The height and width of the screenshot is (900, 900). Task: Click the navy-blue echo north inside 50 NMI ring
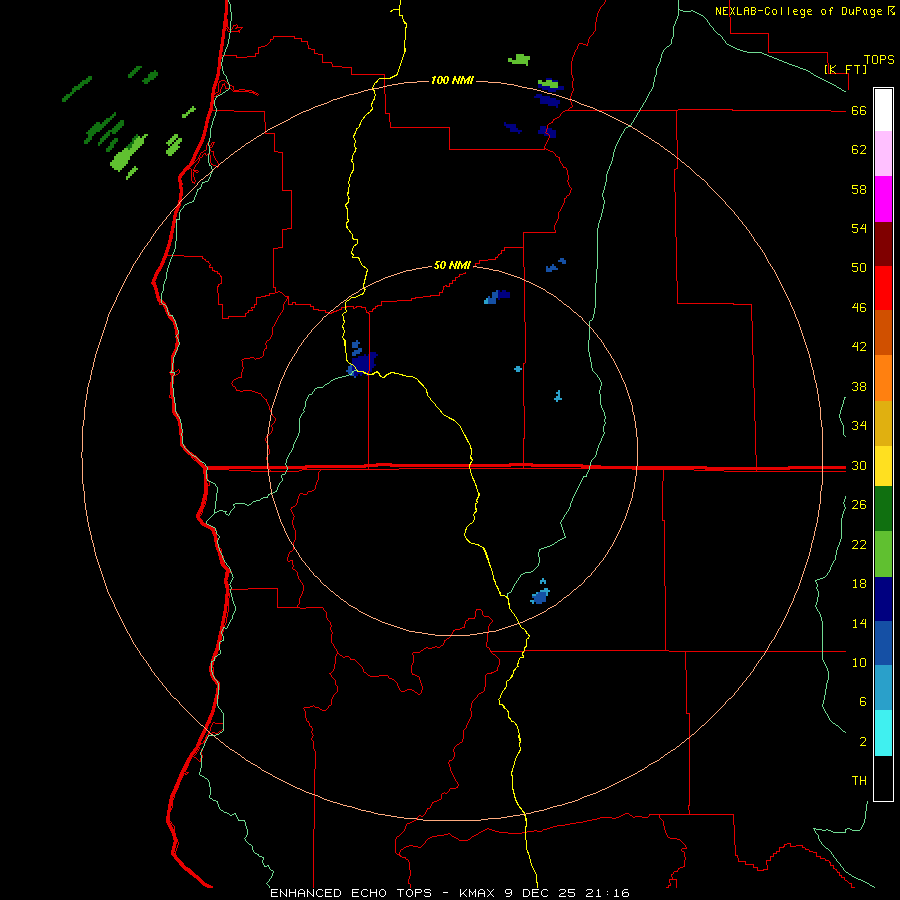click(497, 297)
